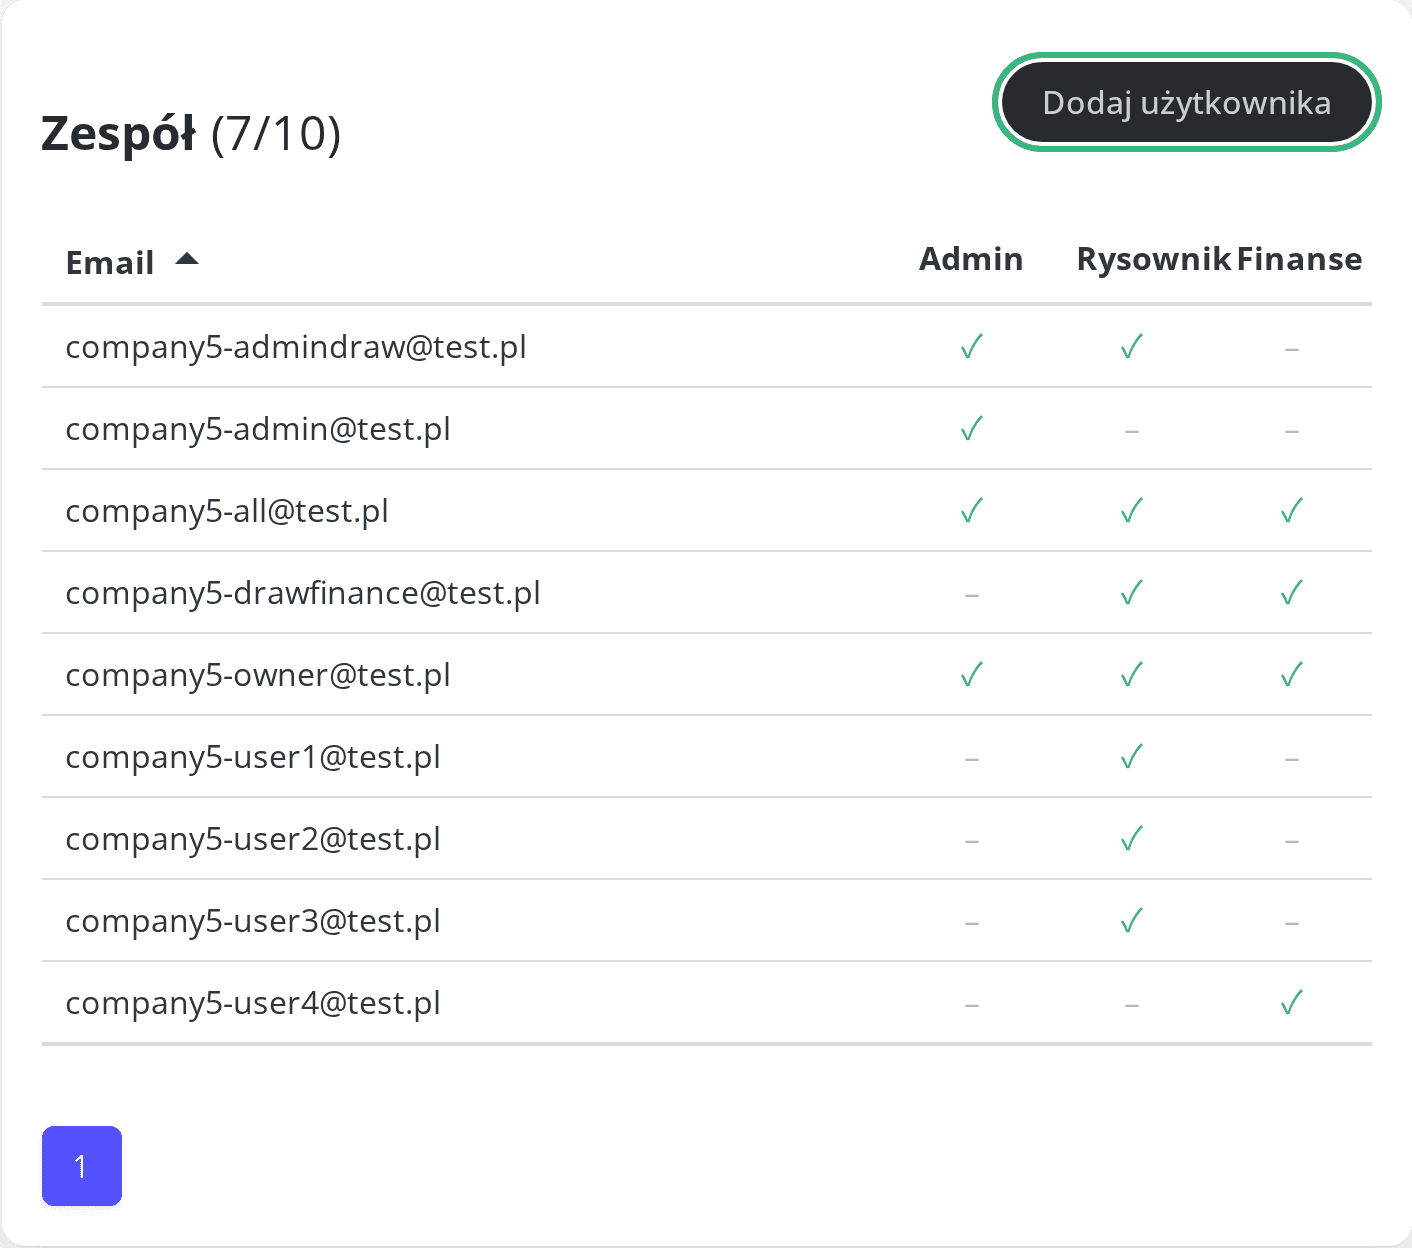Click the Dodaj użytkownika button
The image size is (1412, 1248).
point(1186,102)
